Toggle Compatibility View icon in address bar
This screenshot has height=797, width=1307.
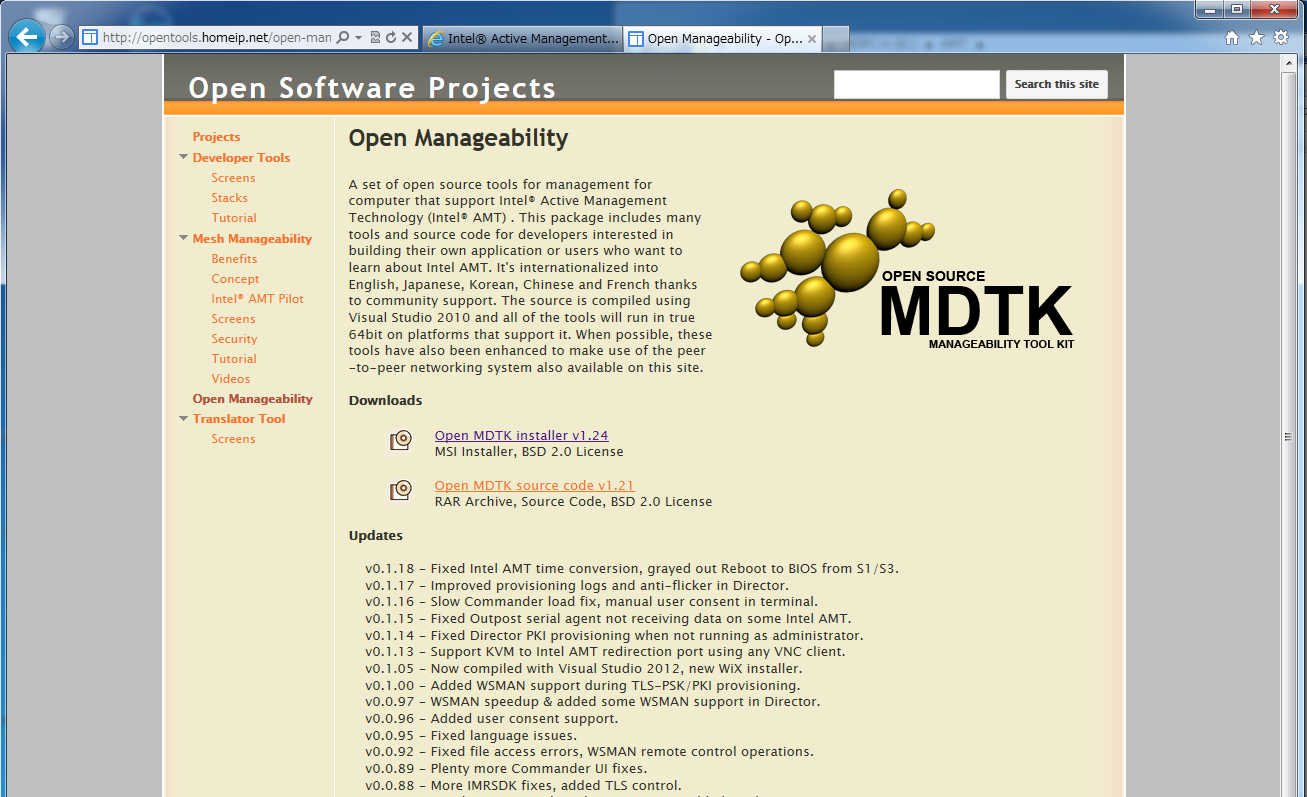[375, 38]
